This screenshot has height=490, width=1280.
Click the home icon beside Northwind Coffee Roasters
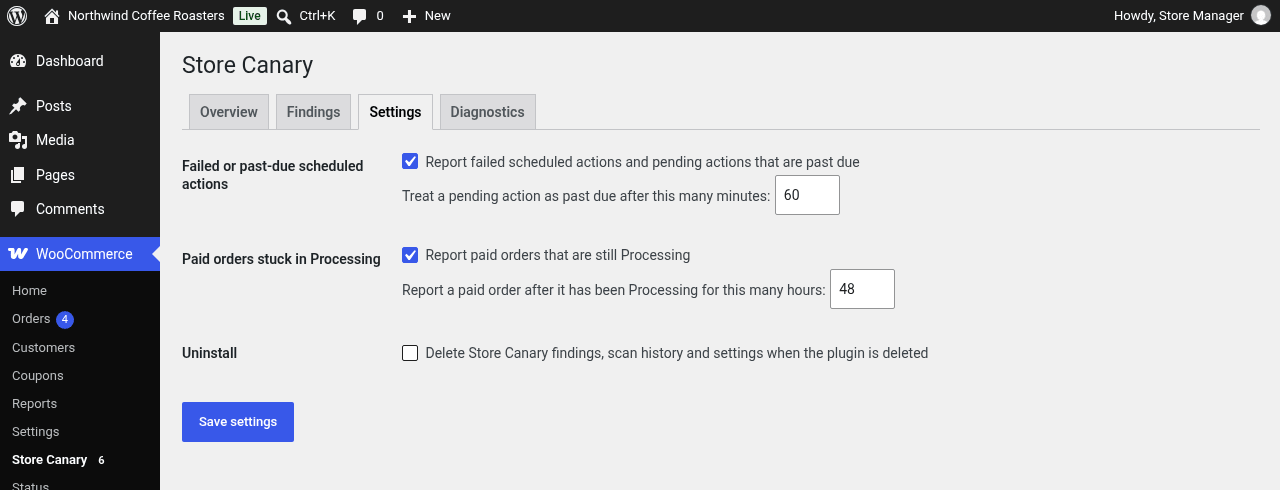pos(52,16)
